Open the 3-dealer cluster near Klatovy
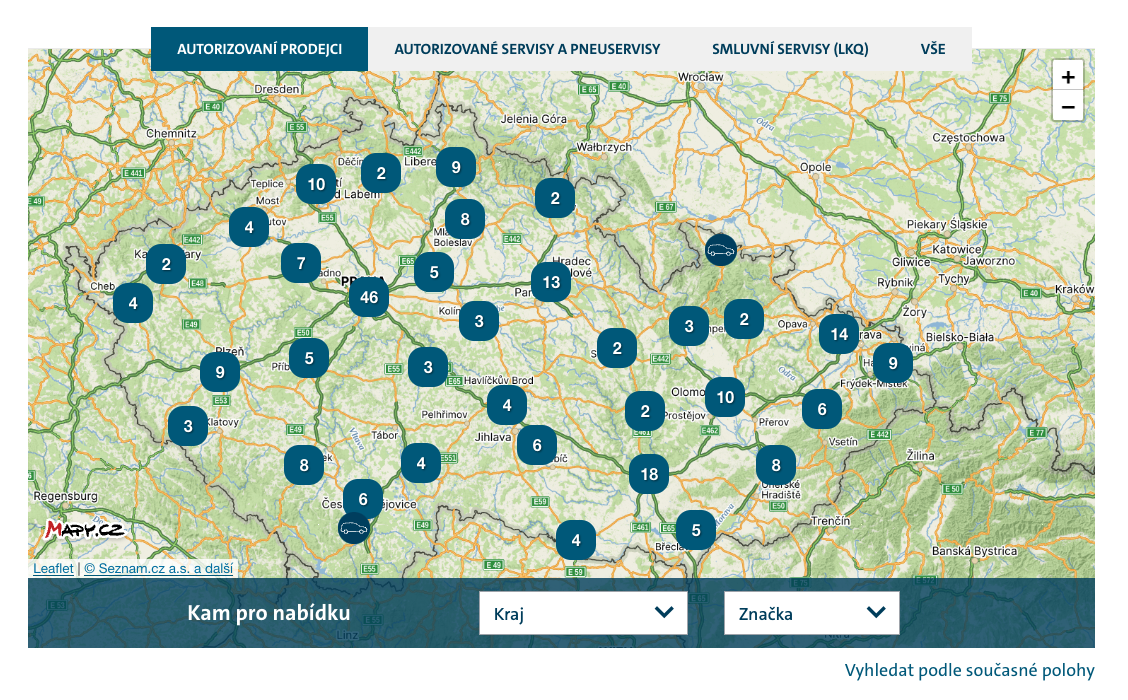Screen dimensions: 1128x700 tap(188, 426)
